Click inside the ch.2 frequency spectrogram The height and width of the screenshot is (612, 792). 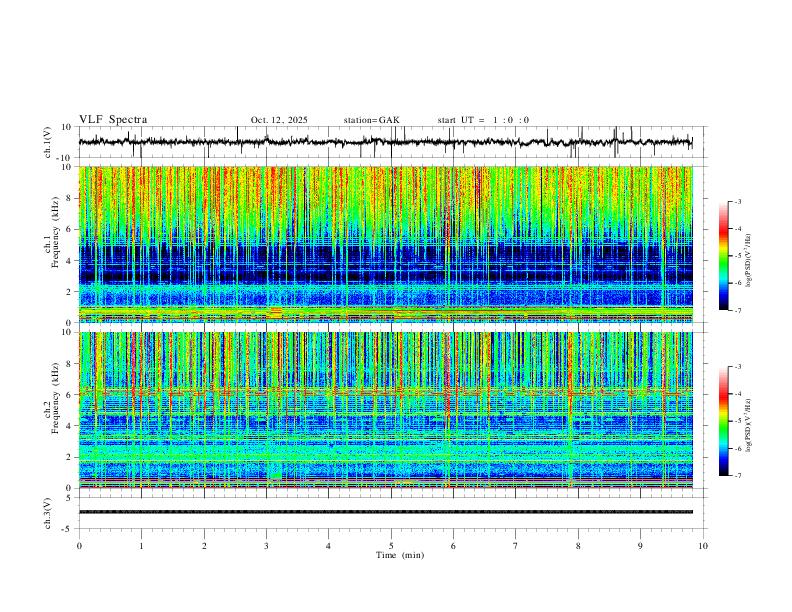(x=385, y=410)
